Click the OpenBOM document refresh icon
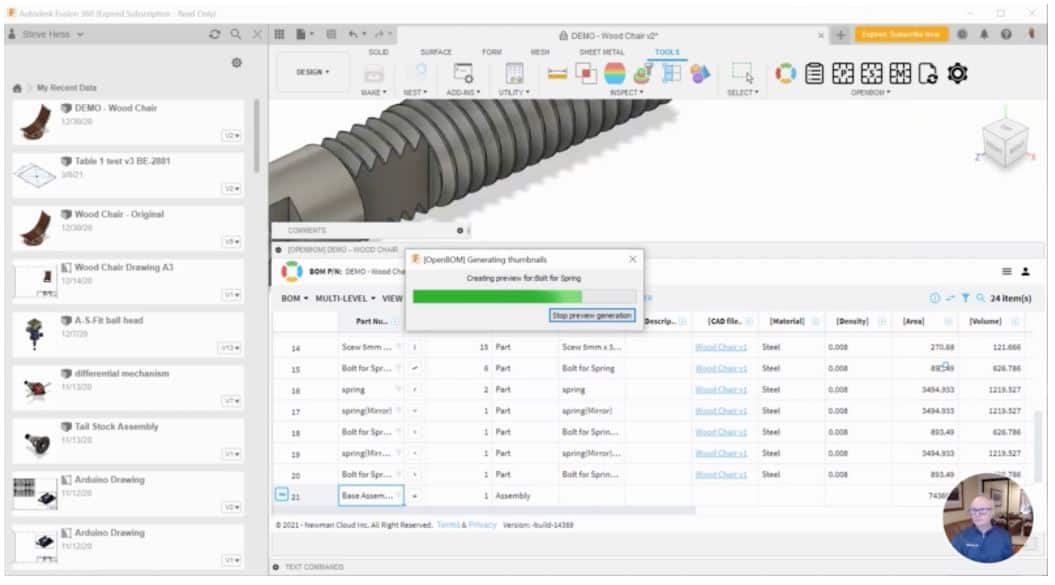This screenshot has width=1055, height=585. click(929, 73)
